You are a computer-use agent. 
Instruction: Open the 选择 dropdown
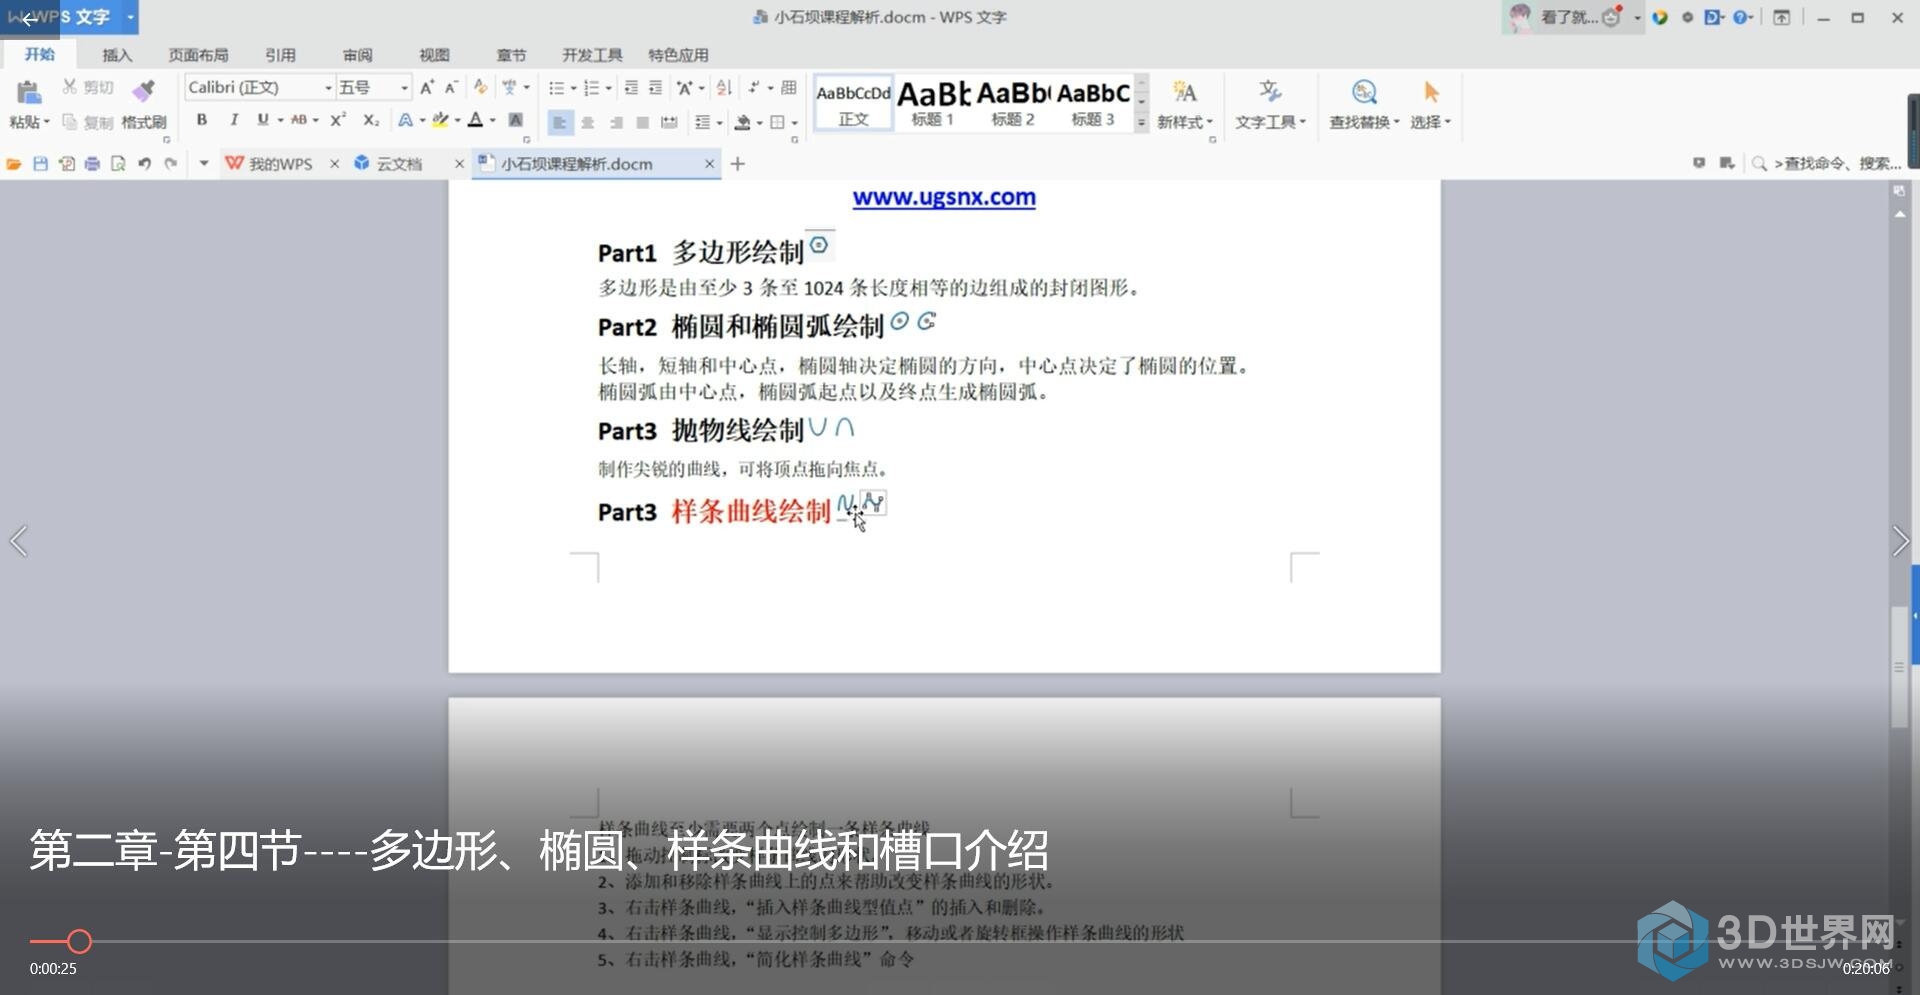(1430, 122)
